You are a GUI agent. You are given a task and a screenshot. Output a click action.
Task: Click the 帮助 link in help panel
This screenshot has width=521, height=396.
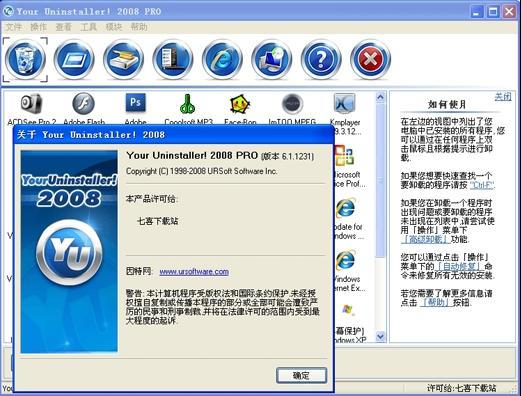tap(436, 303)
